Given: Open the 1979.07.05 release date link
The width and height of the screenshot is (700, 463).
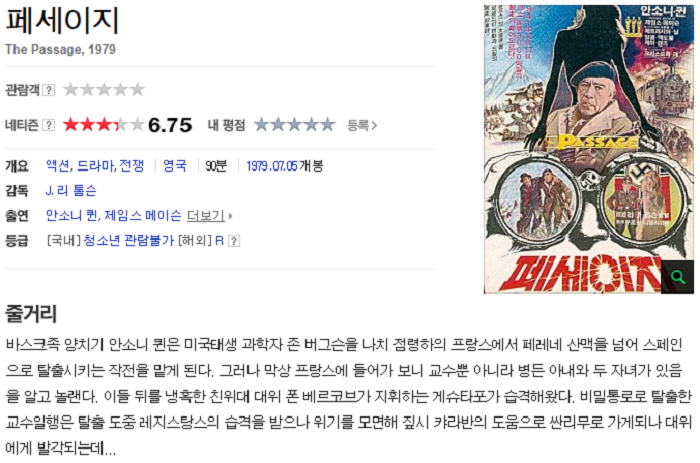Looking at the screenshot, I should click(272, 166).
